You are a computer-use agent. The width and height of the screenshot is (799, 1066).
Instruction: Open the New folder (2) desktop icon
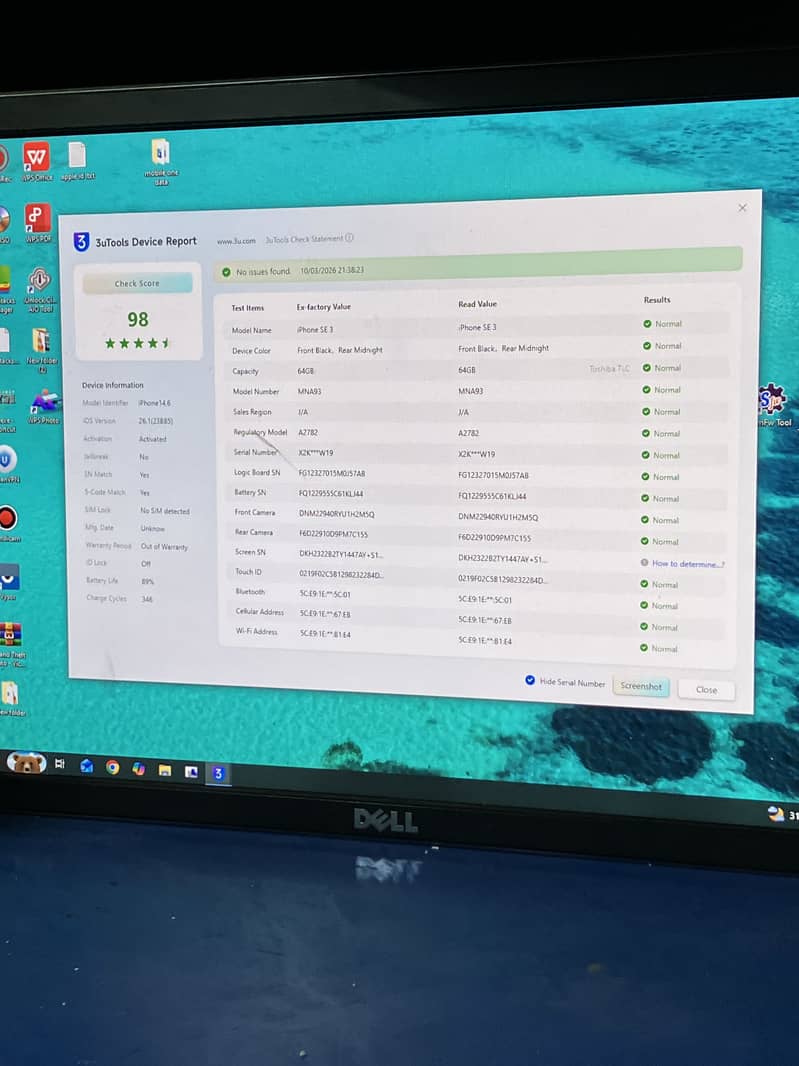tap(41, 350)
